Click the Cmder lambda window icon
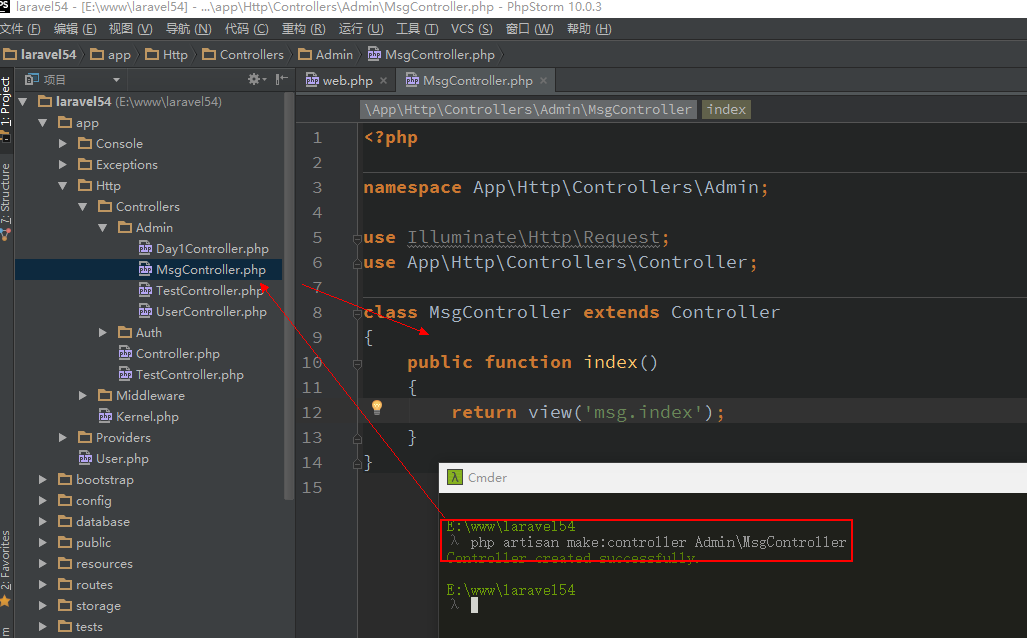 tap(453, 478)
